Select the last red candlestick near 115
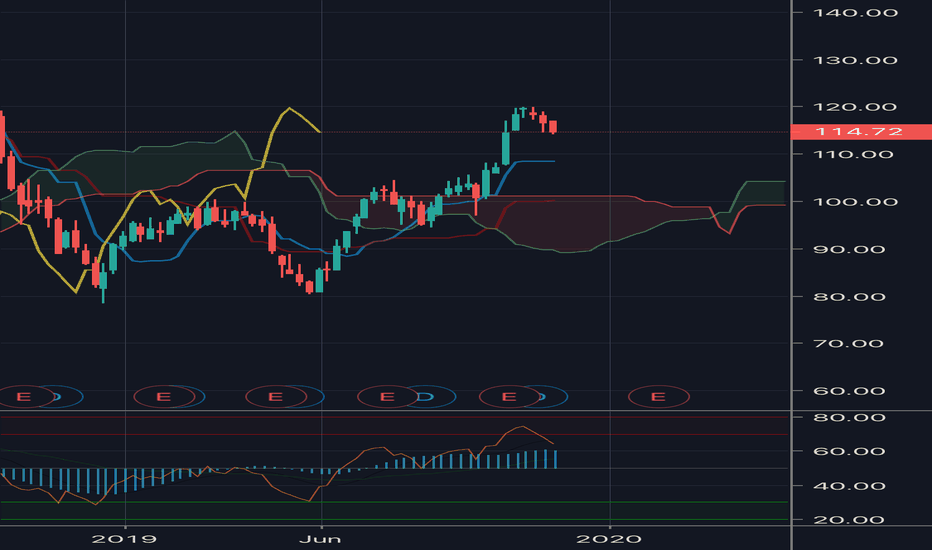Image resolution: width=932 pixels, height=550 pixels. (x=553, y=127)
